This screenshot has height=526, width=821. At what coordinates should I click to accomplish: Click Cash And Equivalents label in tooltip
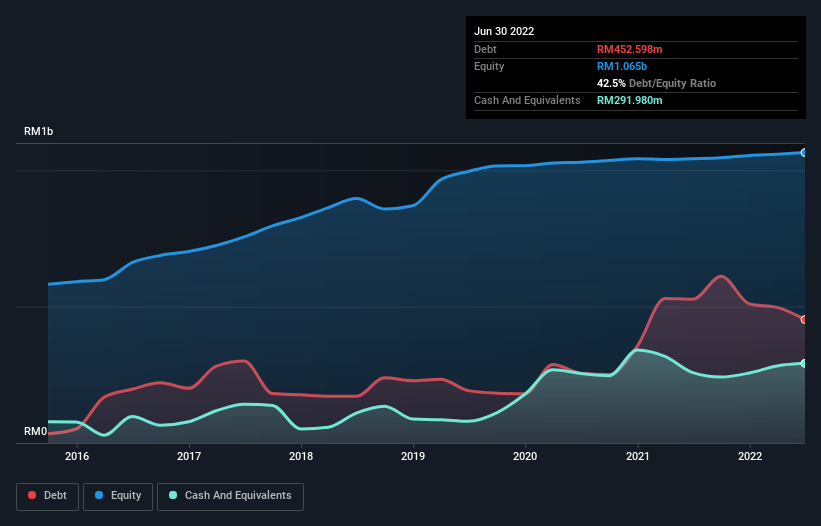[x=527, y=100]
